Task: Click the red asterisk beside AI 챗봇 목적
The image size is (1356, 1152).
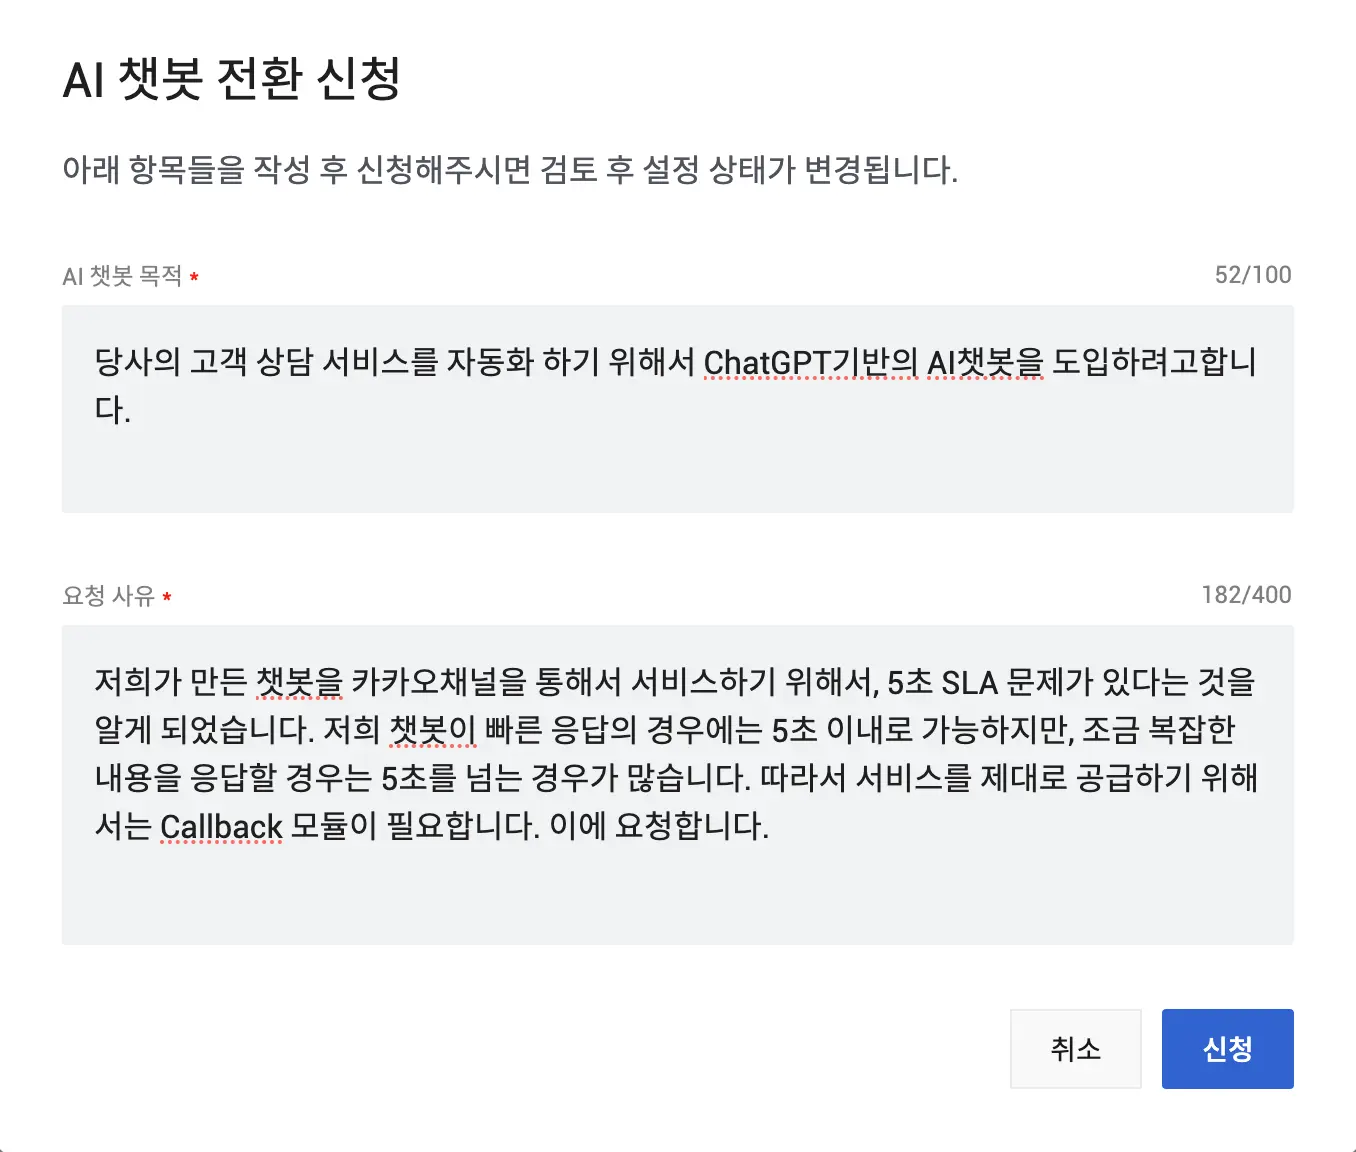Action: point(194,277)
